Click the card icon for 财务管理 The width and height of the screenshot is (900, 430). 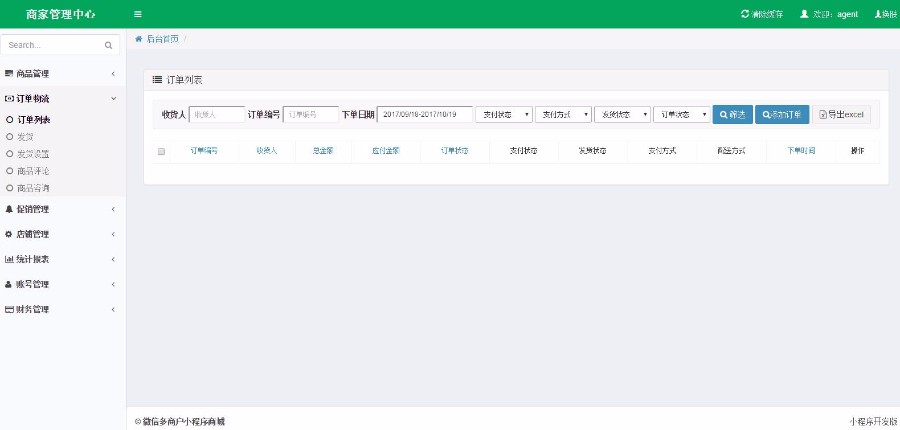(x=9, y=309)
